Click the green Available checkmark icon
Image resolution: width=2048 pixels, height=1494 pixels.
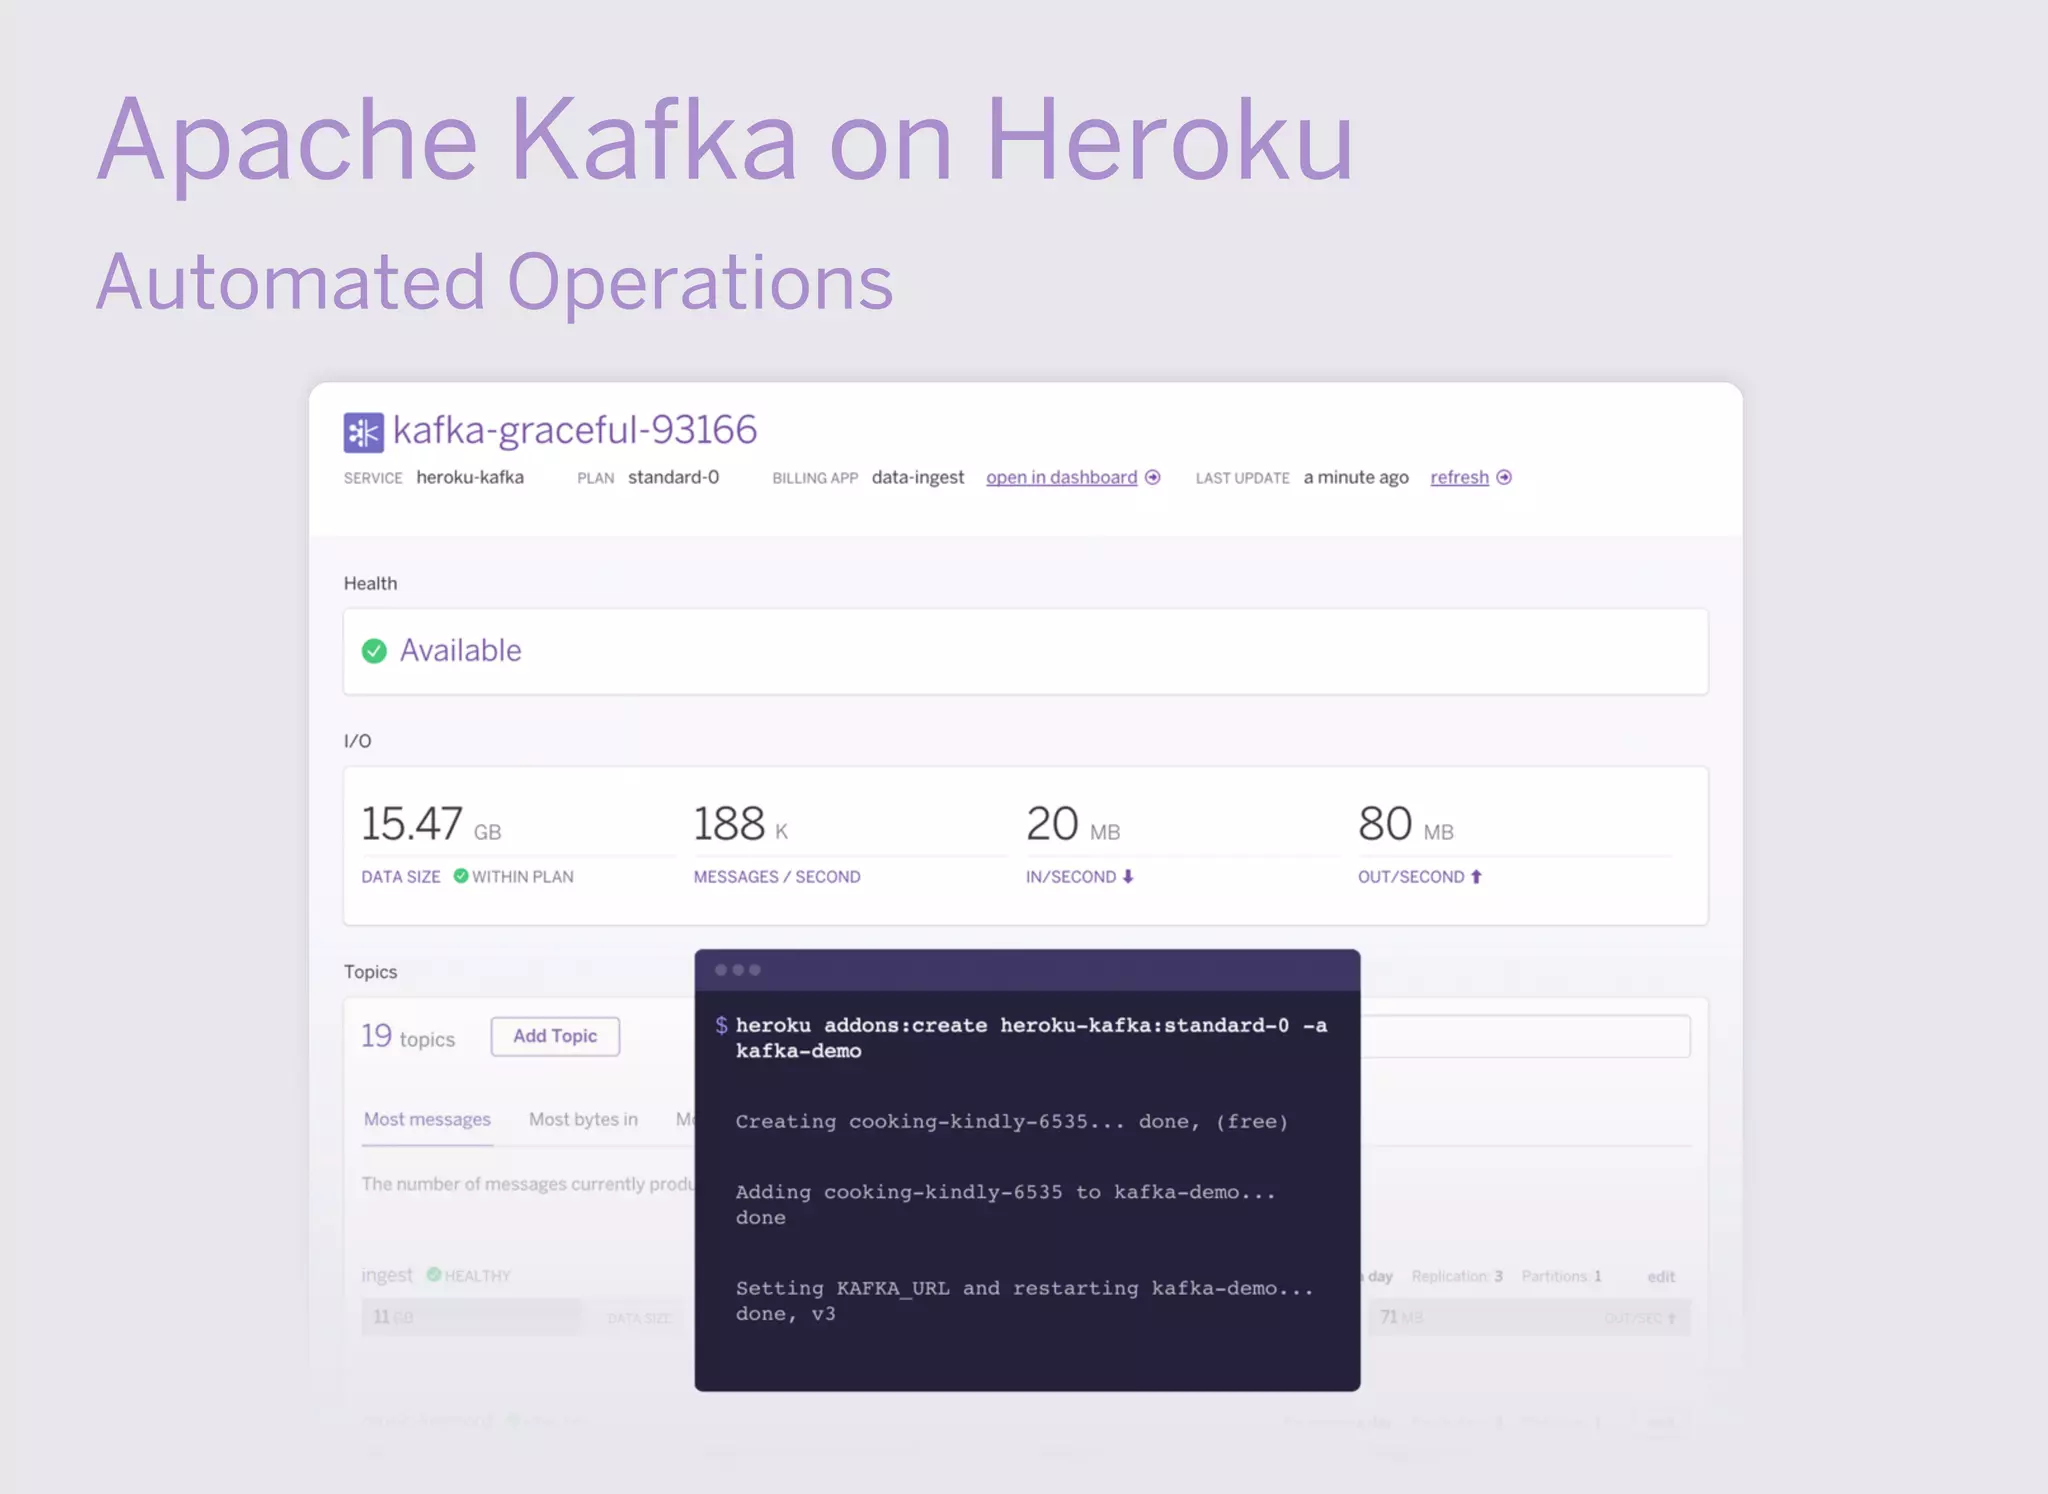click(x=374, y=651)
